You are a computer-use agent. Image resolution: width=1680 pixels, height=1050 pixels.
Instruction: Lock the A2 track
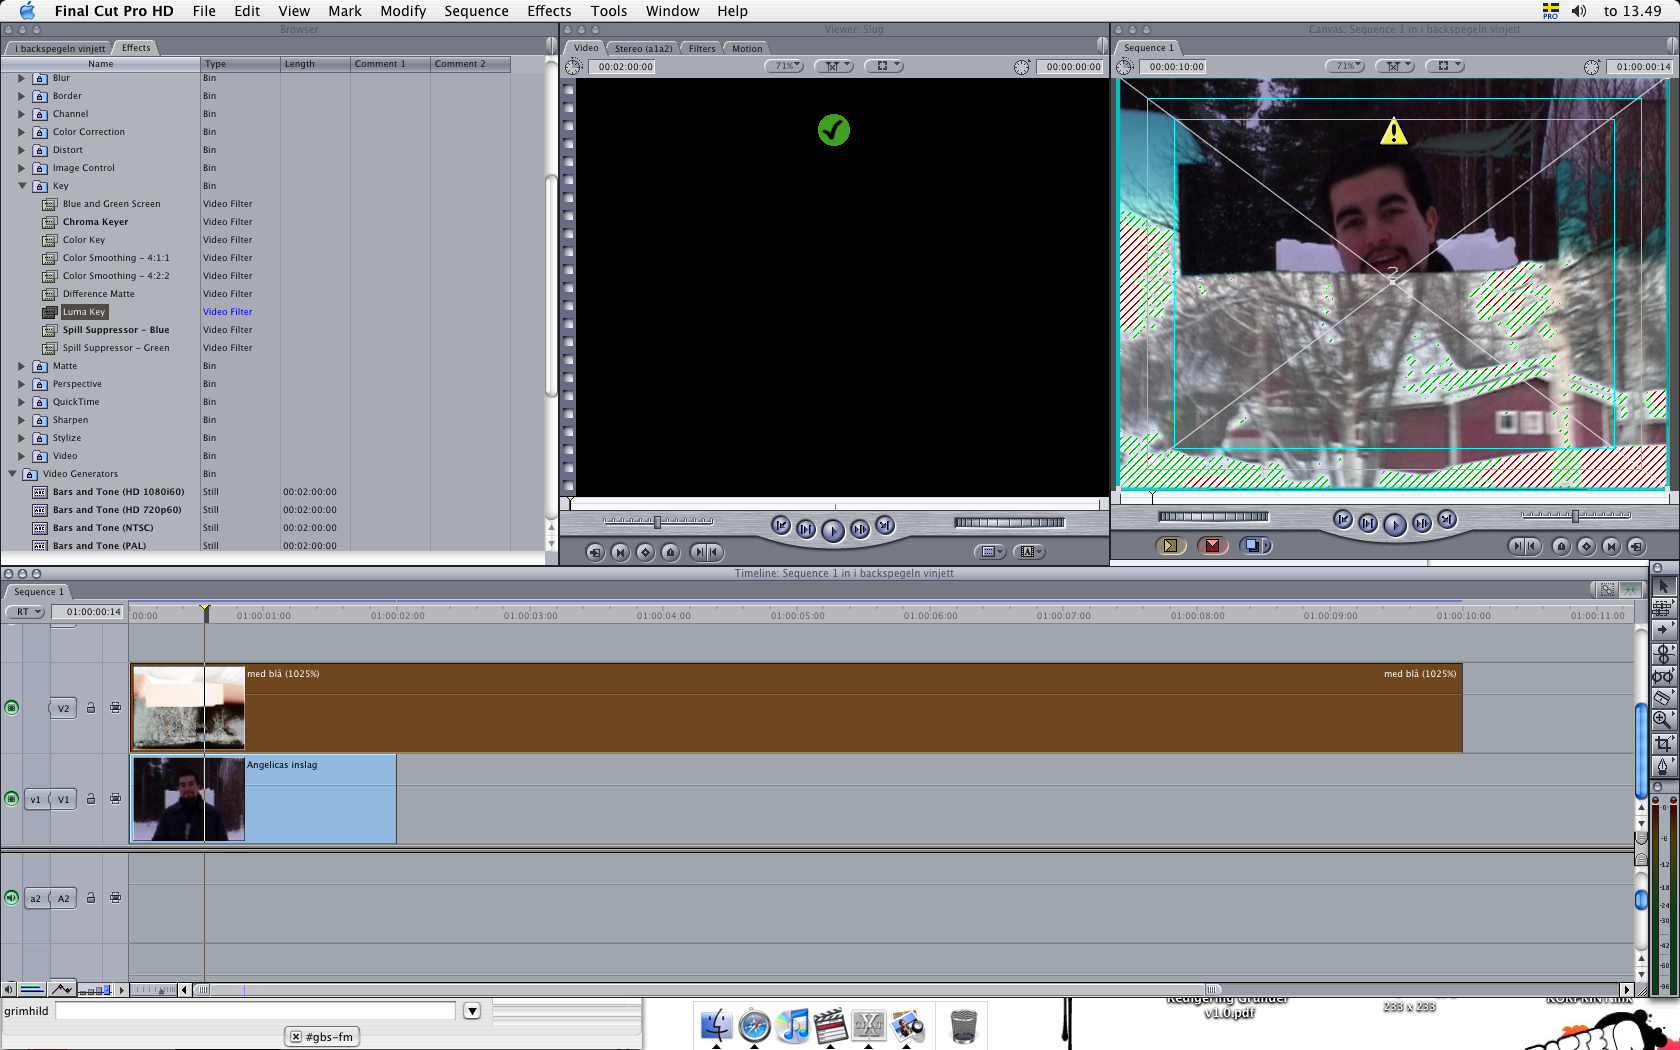91,898
